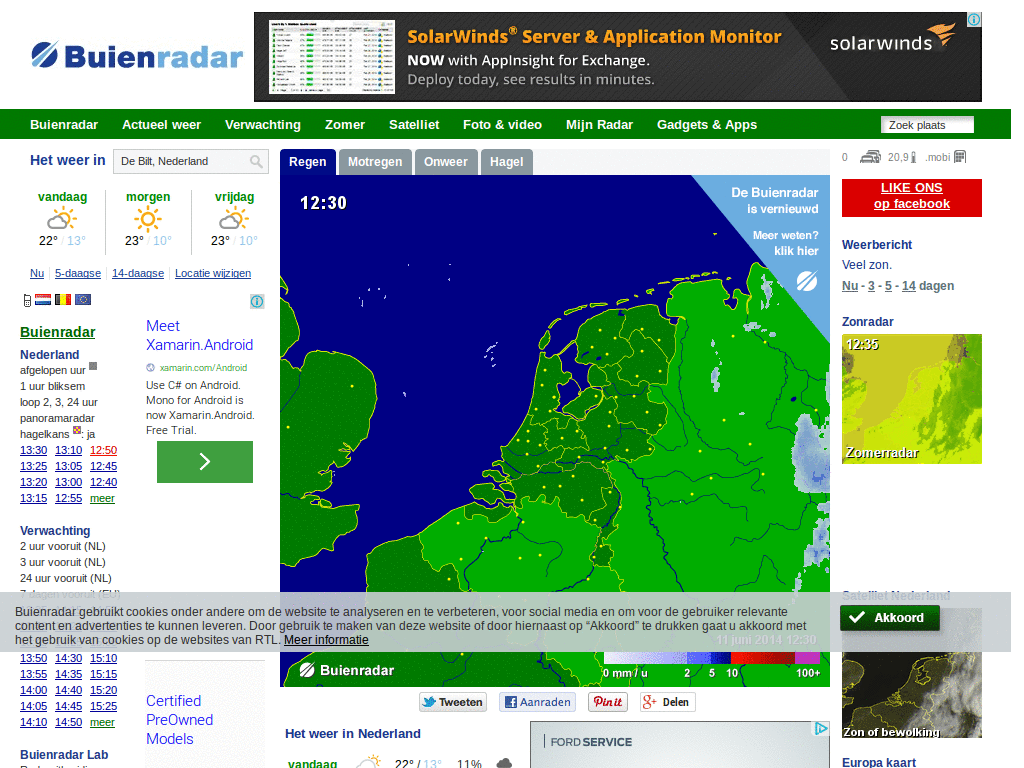Click the Weerbericht heading
1024x768 pixels.
tap(876, 245)
